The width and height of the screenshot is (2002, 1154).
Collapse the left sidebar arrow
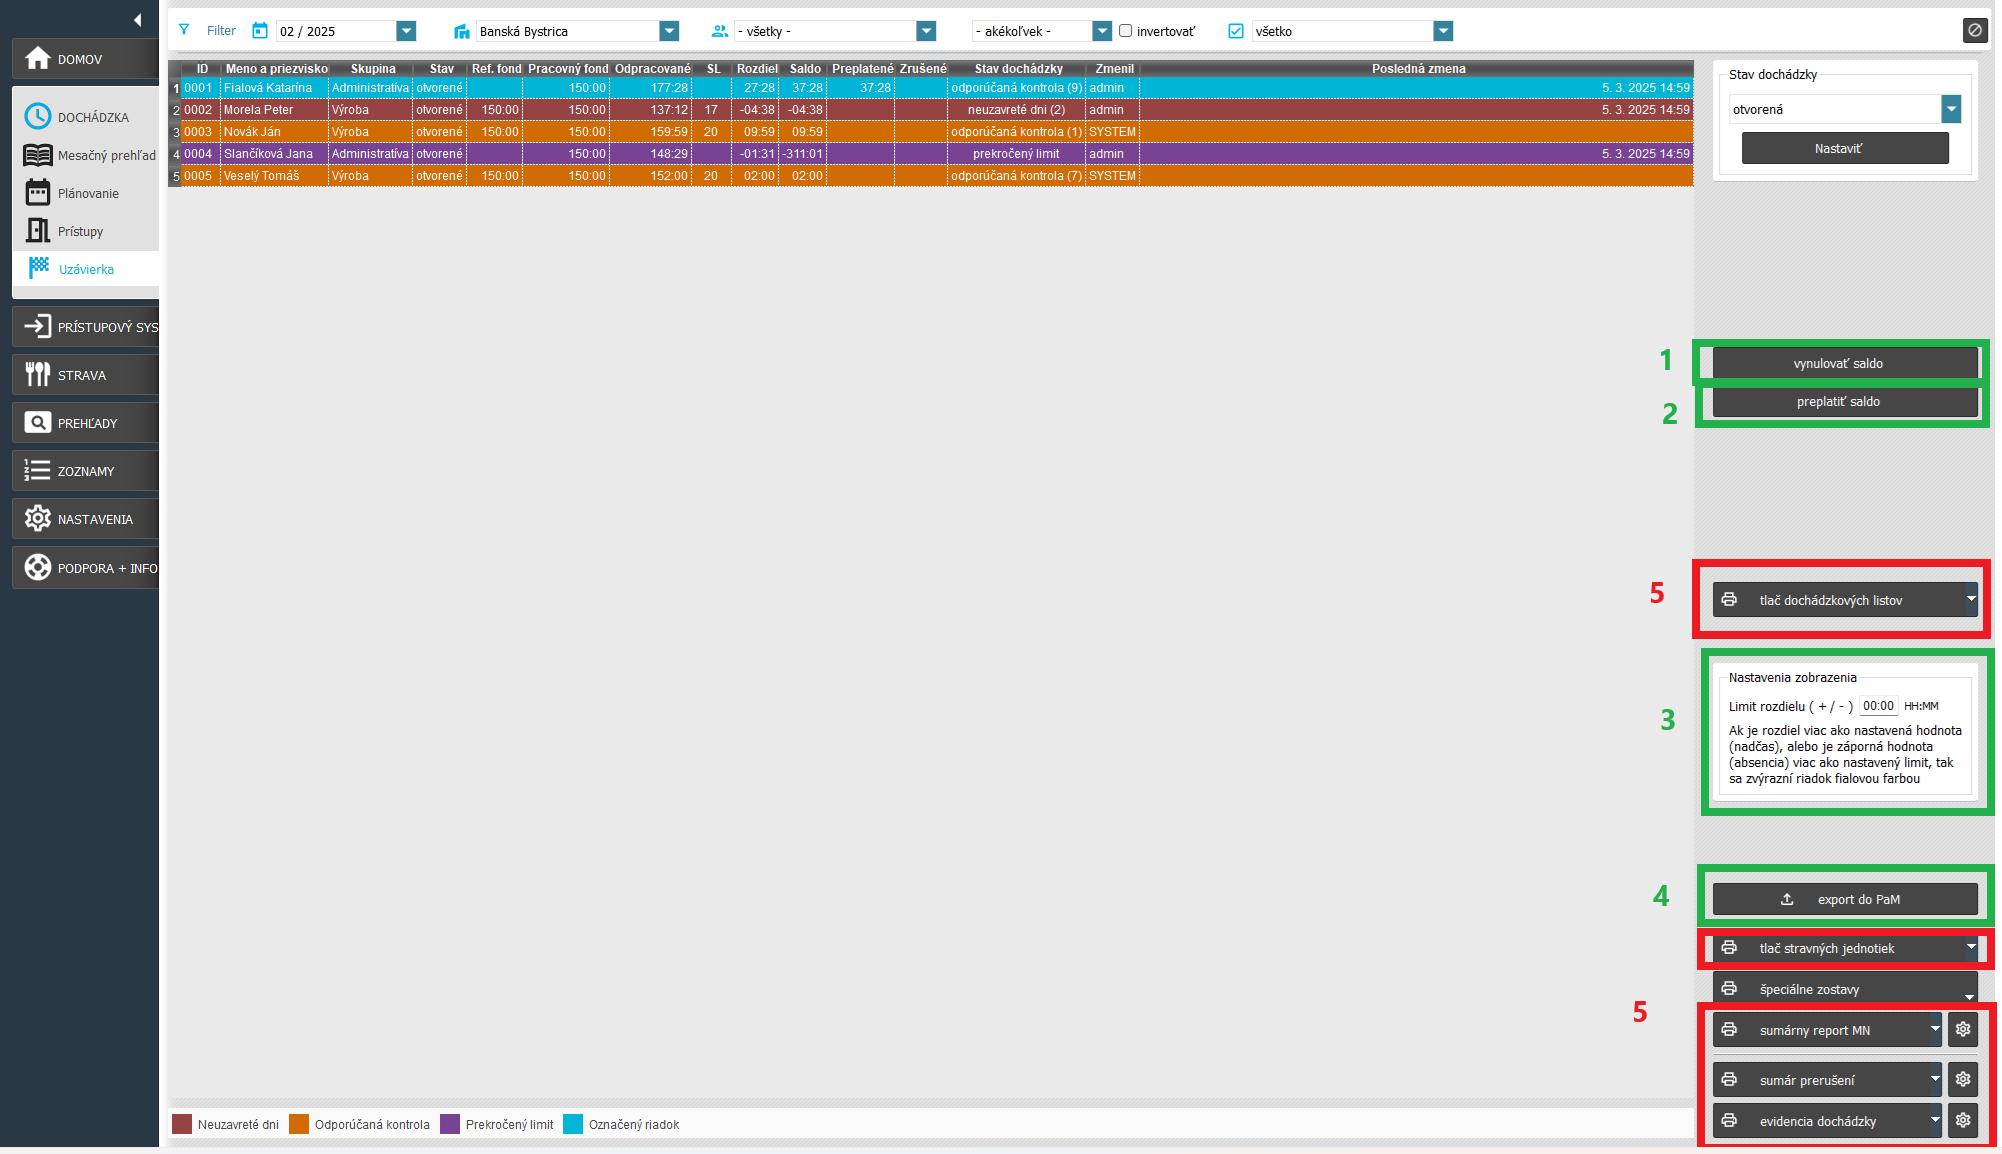click(x=137, y=19)
